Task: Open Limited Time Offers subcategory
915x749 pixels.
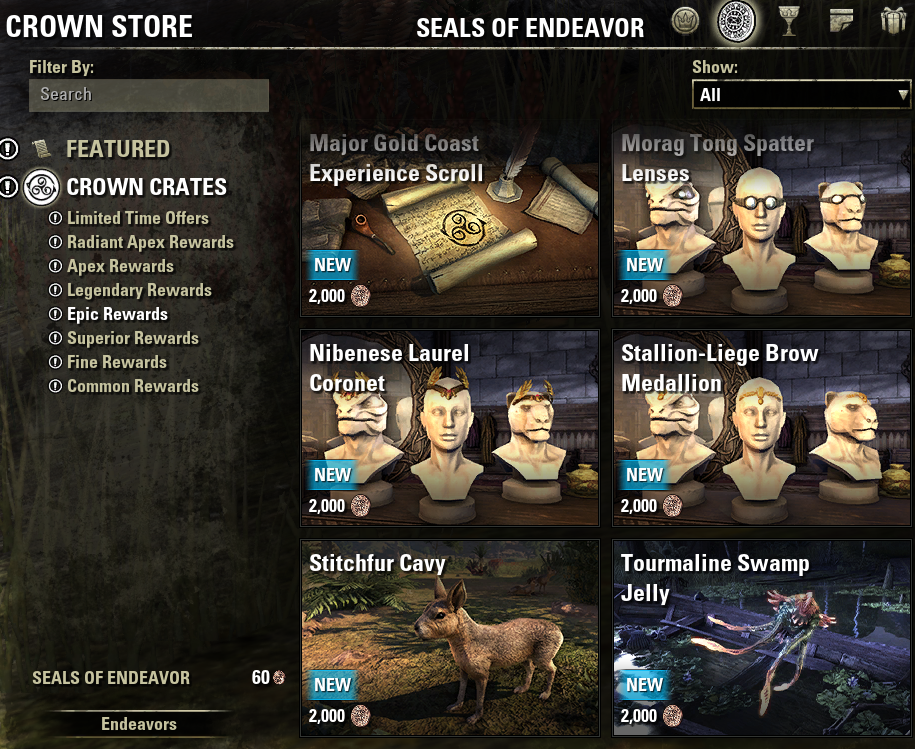Action: point(138,218)
